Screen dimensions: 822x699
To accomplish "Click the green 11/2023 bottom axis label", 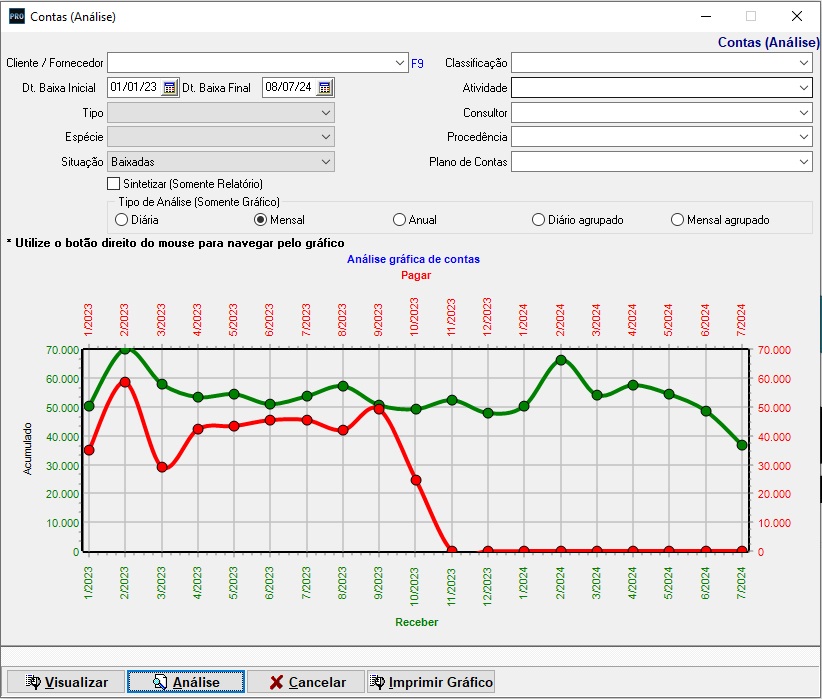I will [451, 587].
